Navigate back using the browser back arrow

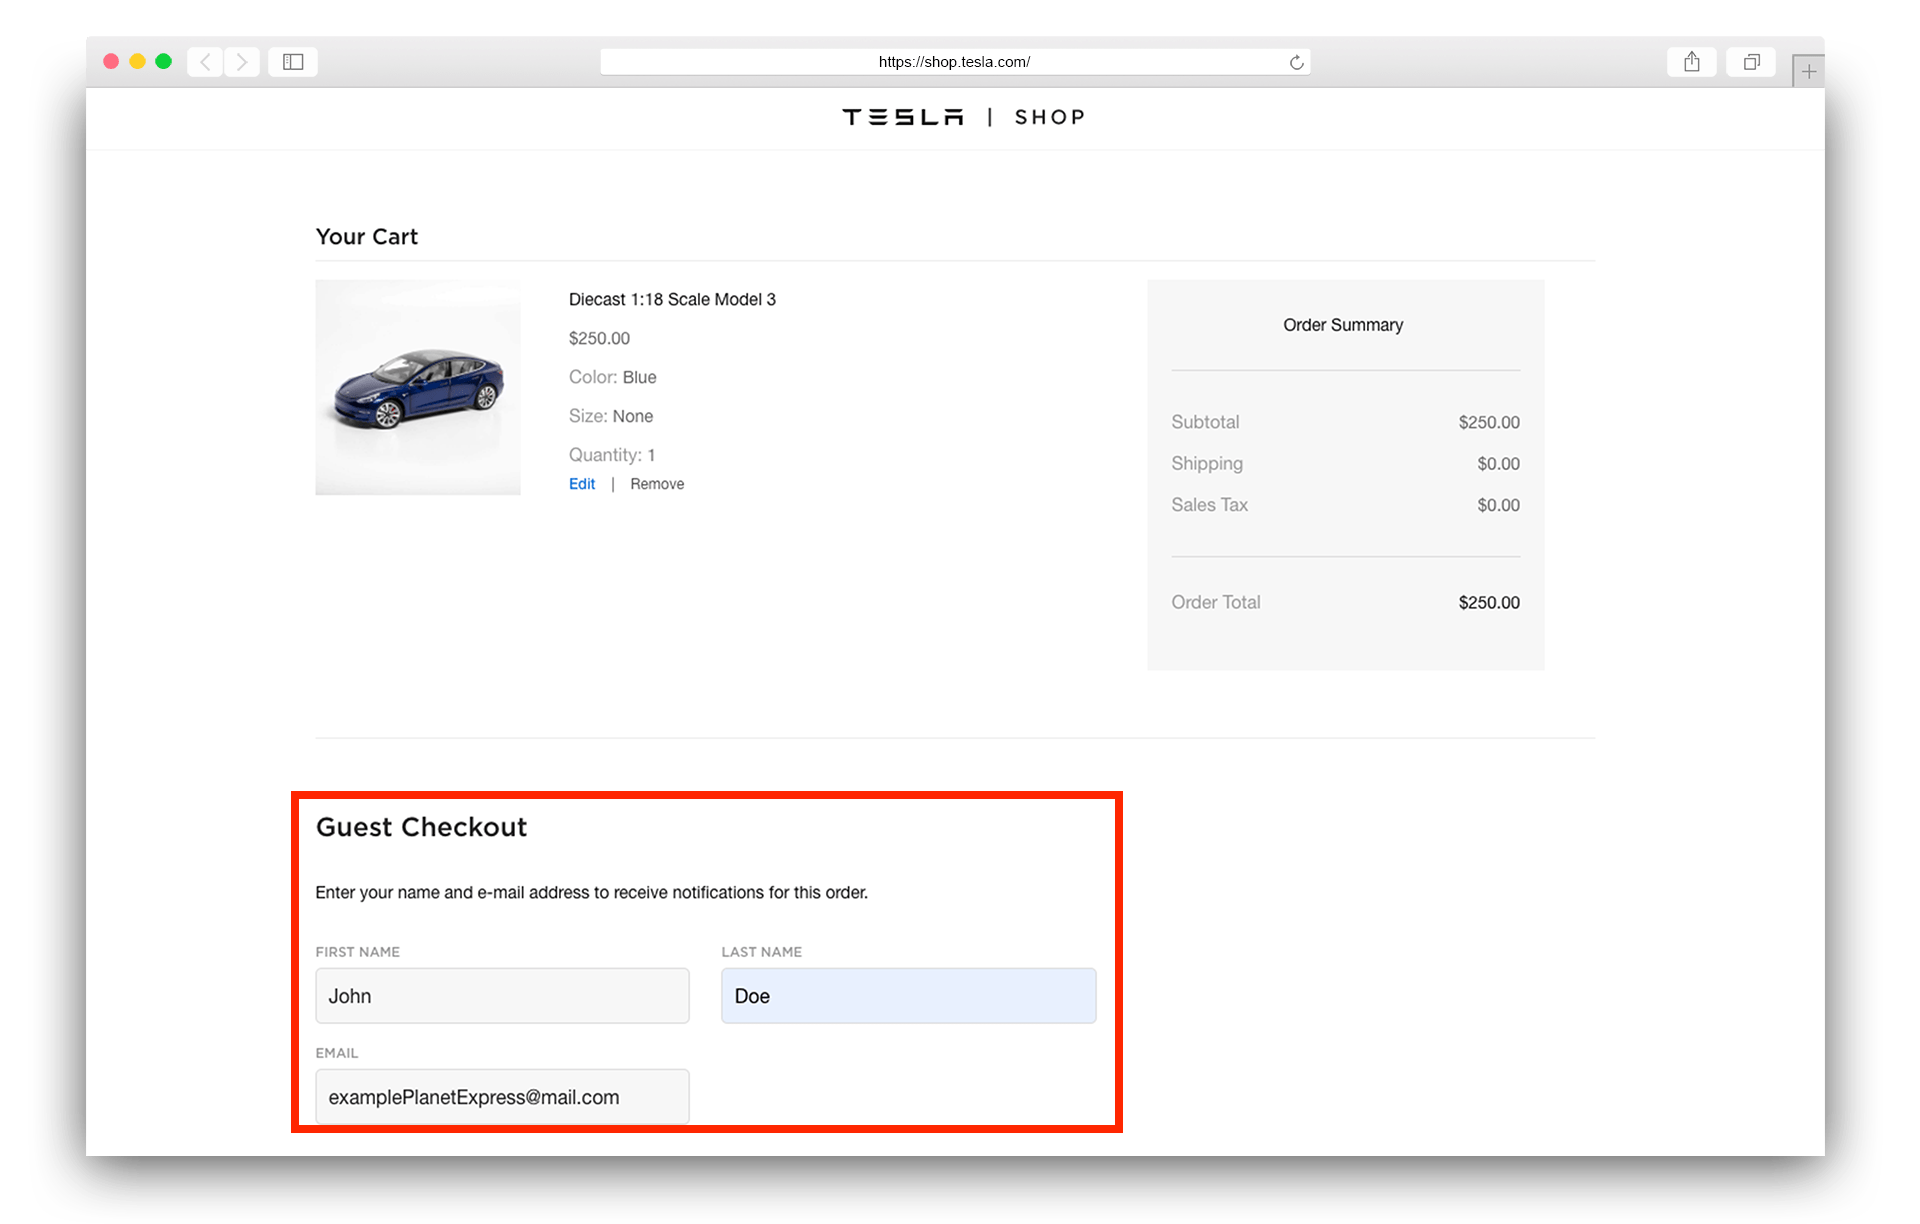click(205, 61)
